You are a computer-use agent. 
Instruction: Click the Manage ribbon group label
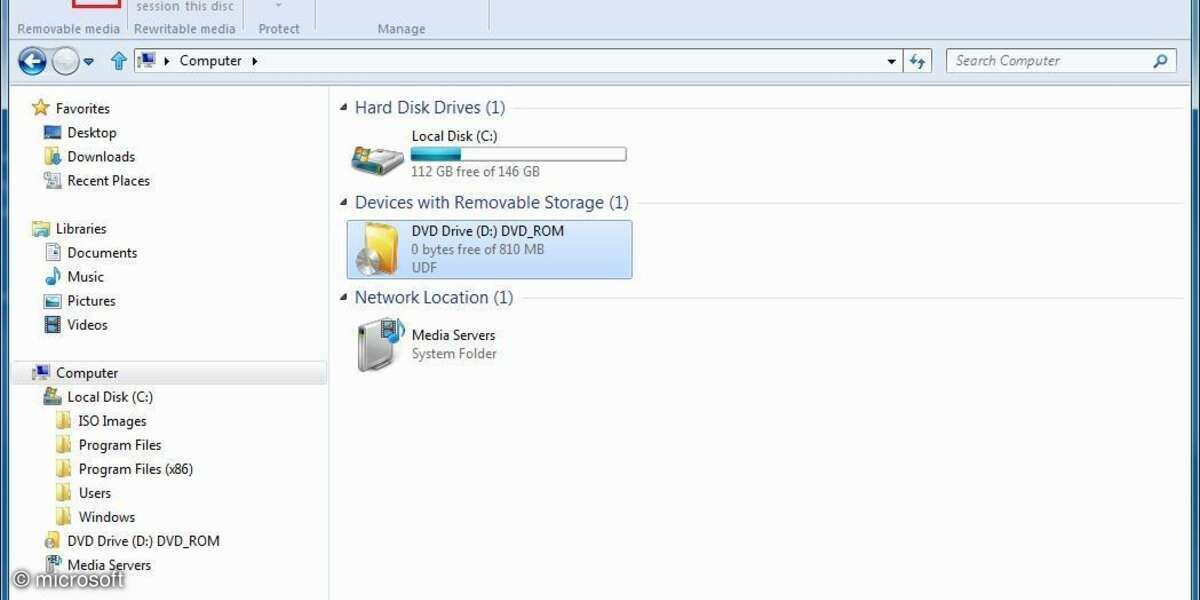pyautogui.click(x=401, y=28)
